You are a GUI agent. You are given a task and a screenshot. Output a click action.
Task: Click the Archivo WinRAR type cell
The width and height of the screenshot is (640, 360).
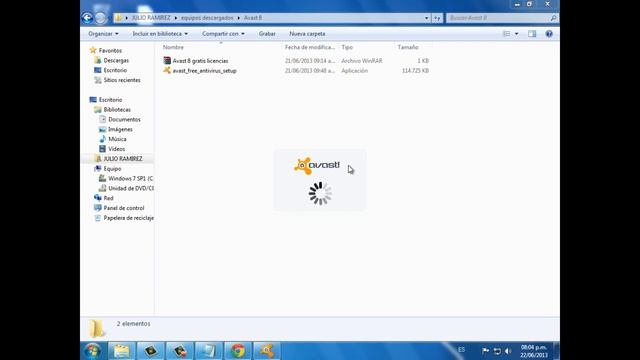[362, 61]
